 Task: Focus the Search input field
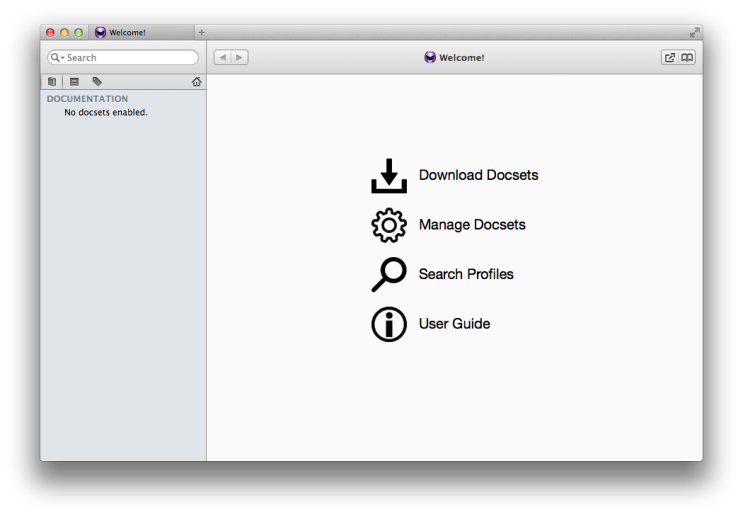[123, 57]
